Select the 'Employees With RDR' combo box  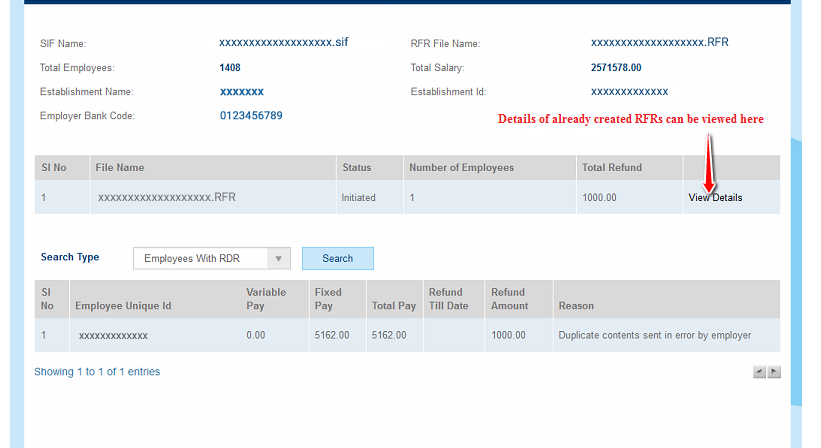(201, 259)
